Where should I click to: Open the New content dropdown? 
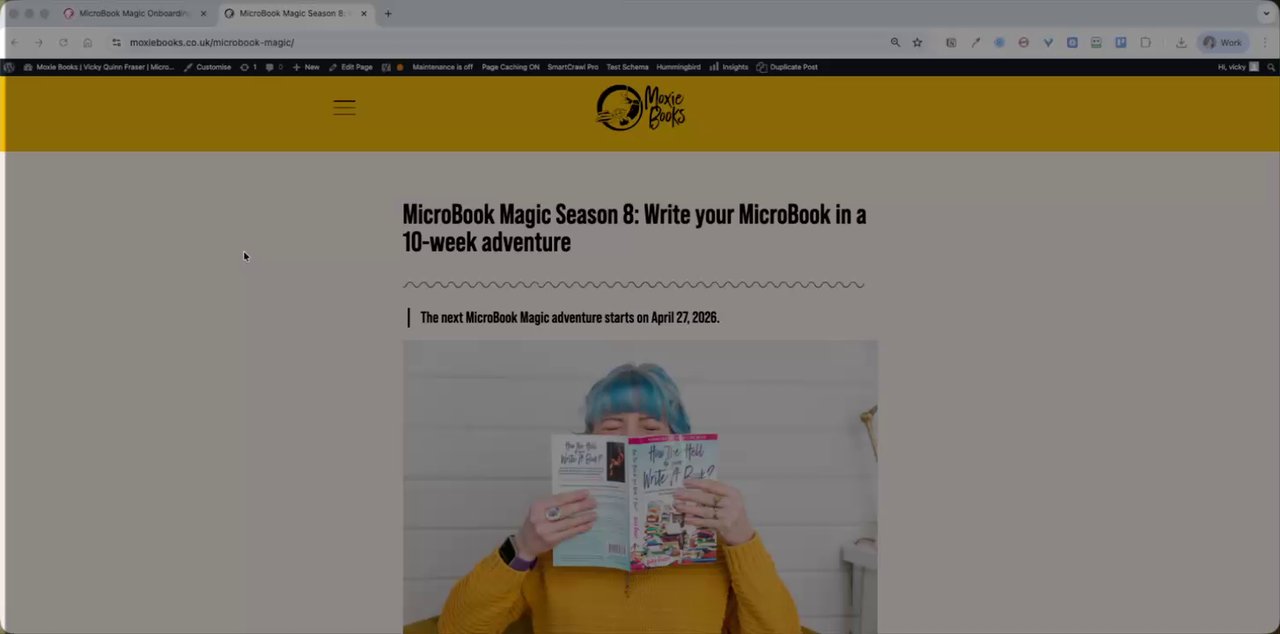tap(306, 67)
